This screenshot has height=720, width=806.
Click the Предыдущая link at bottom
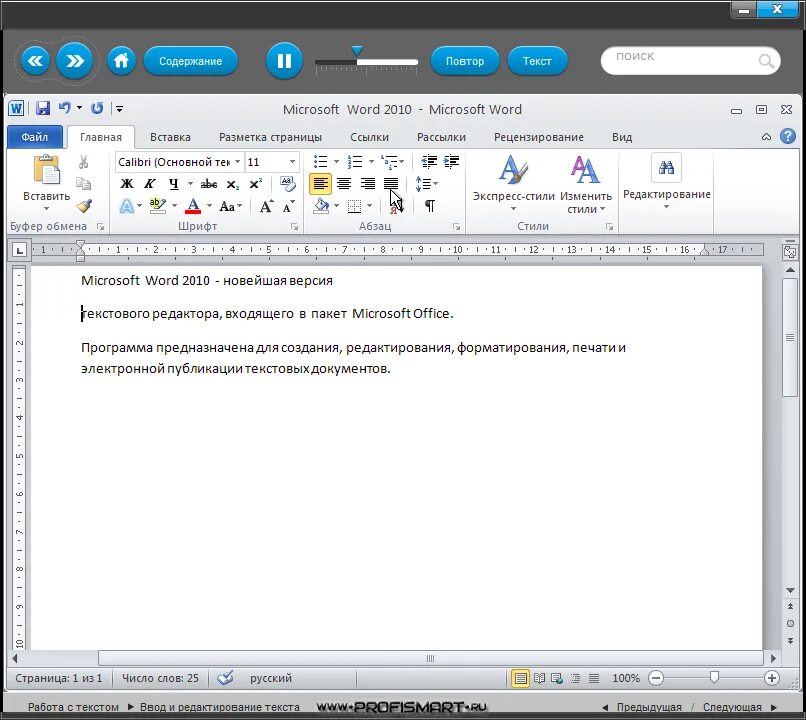[649, 707]
